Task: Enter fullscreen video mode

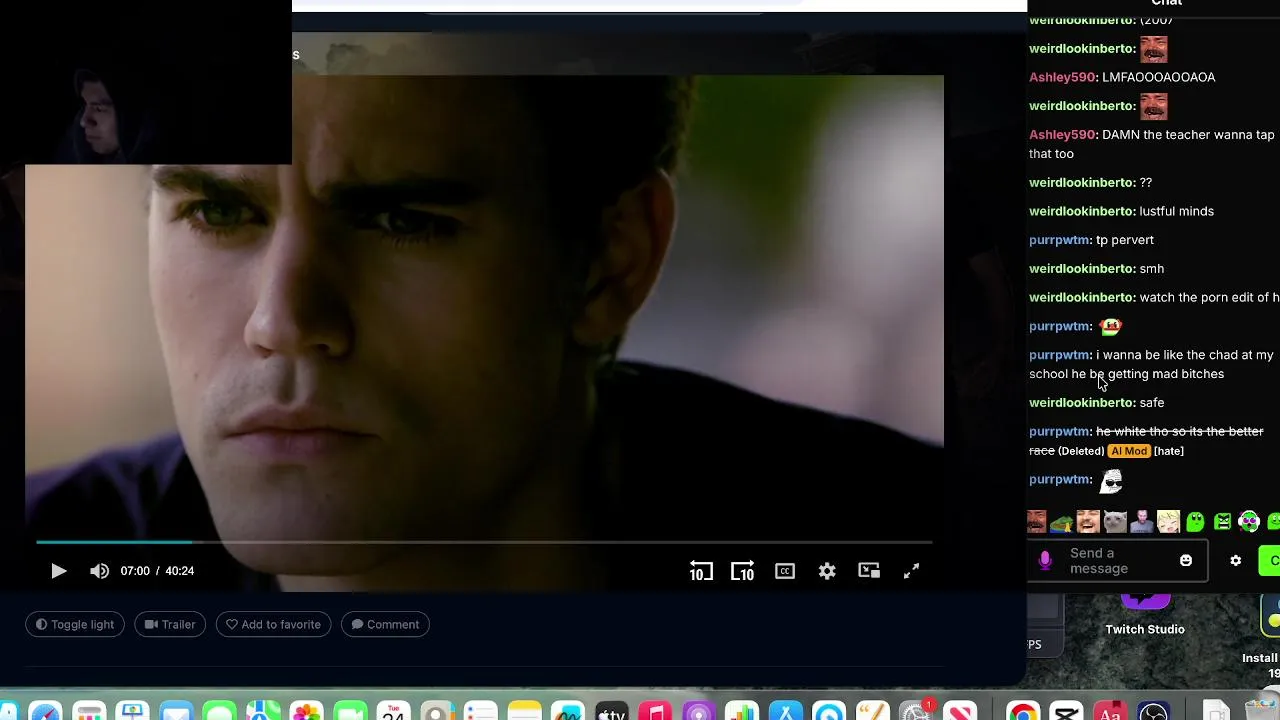Action: (911, 571)
